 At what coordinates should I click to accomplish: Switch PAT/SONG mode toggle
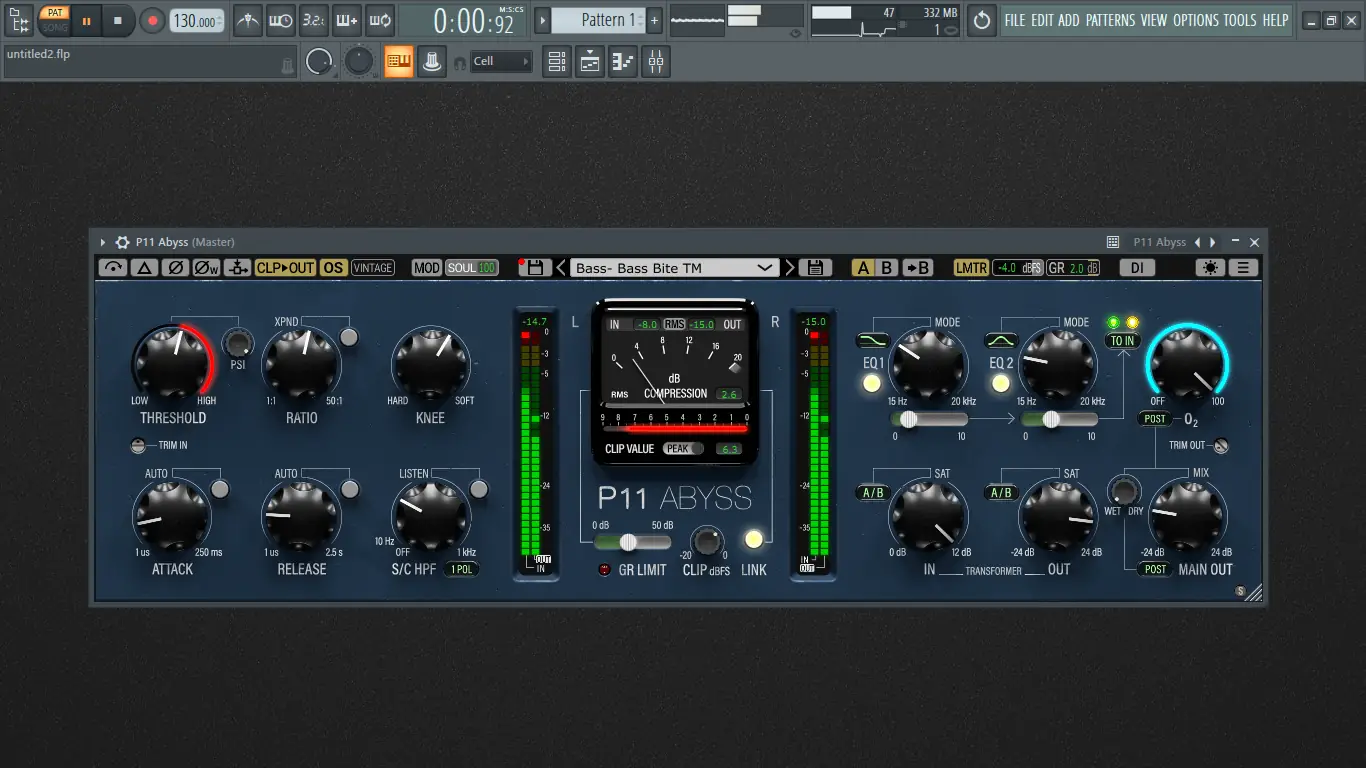click(x=54, y=20)
